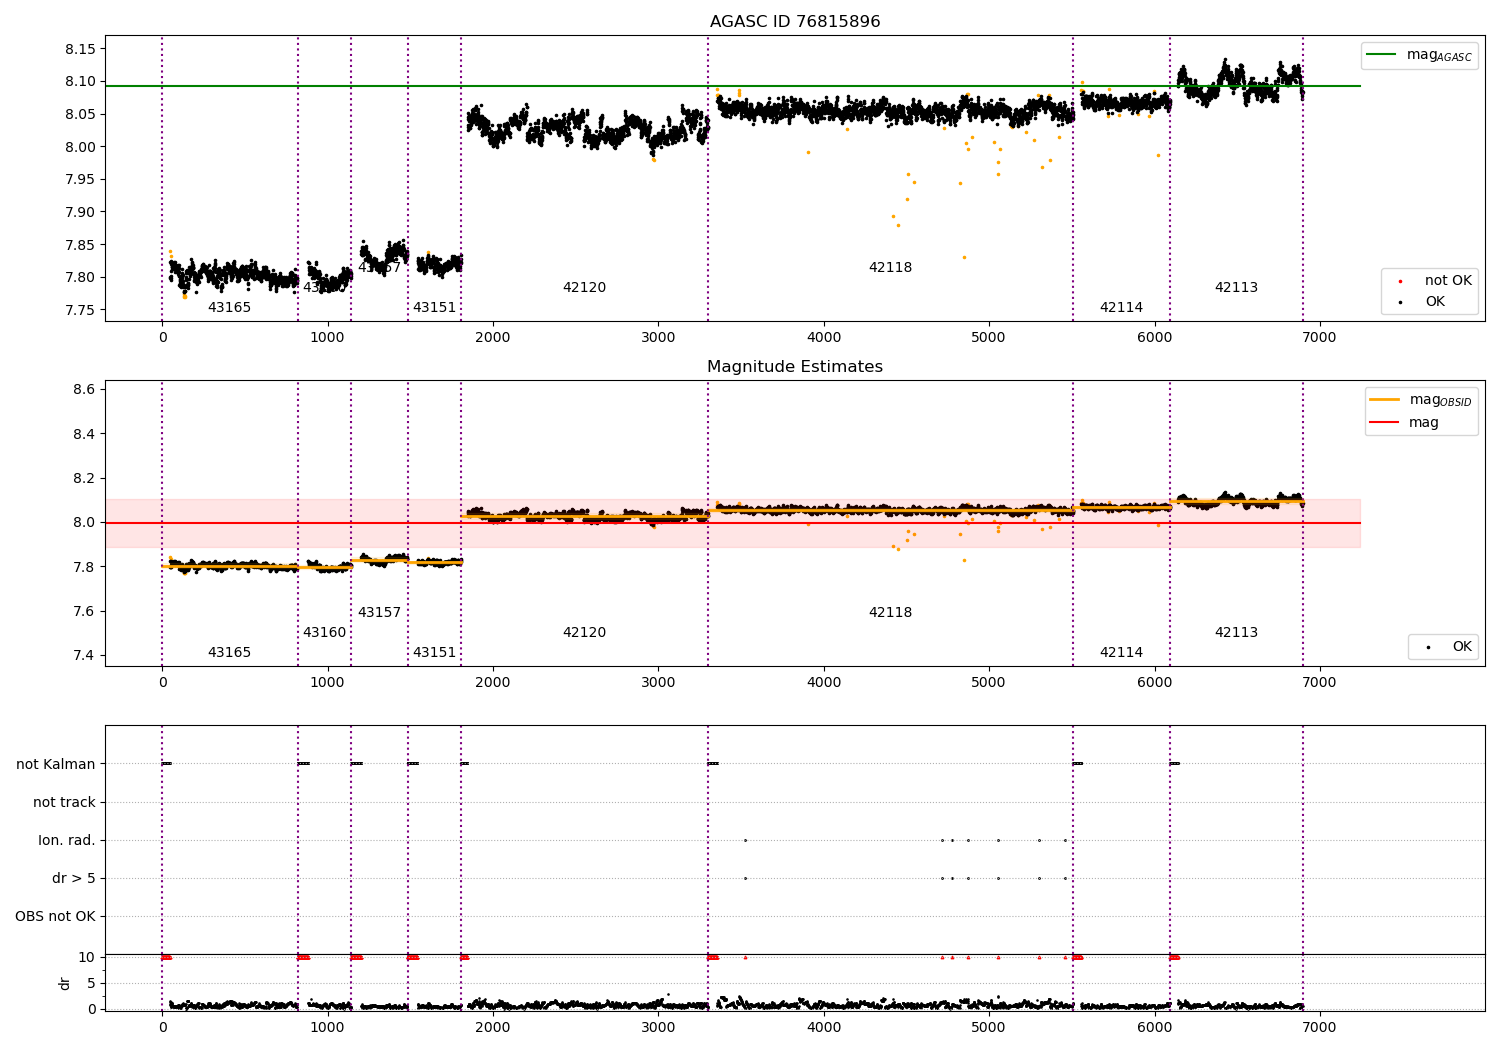Click obsid label 43165 in Magnitude Estimates plot

(229, 653)
